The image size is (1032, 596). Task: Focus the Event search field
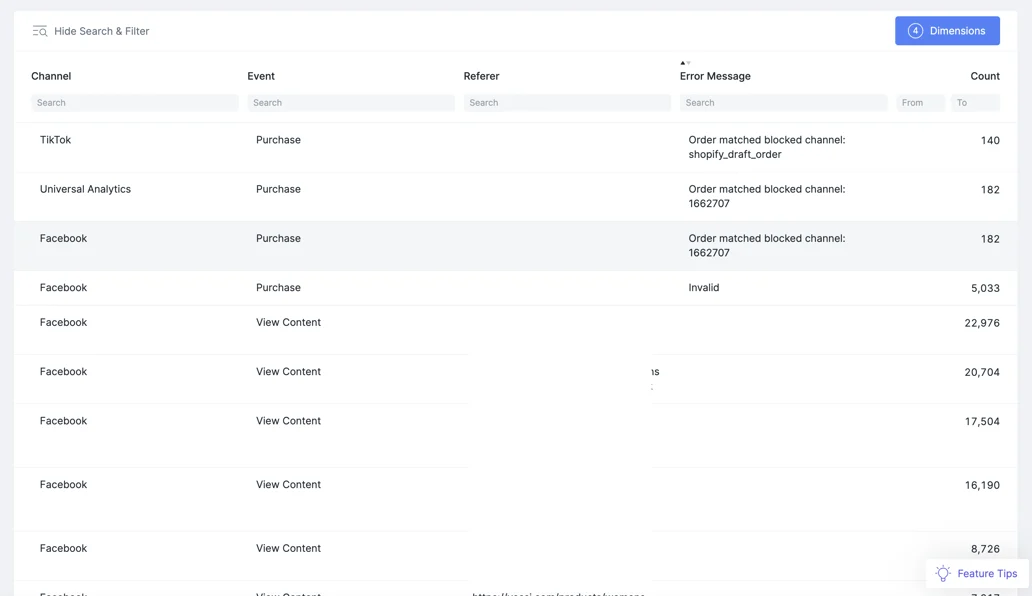pyautogui.click(x=351, y=103)
